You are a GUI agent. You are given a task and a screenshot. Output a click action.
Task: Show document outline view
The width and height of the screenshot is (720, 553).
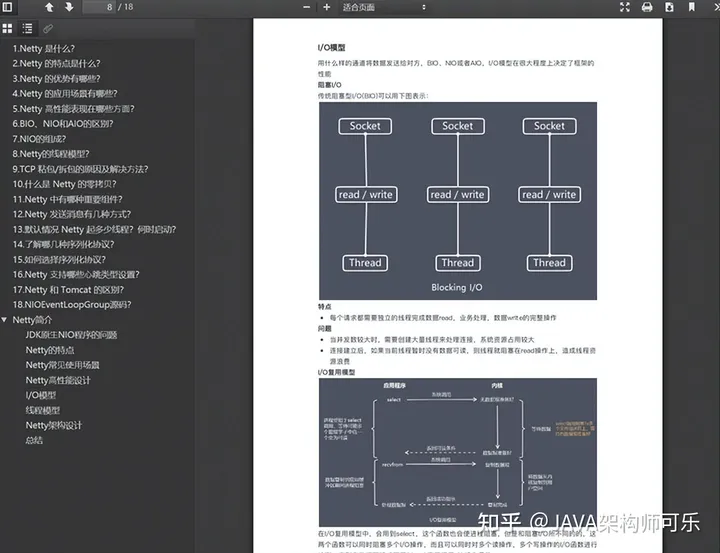(28, 28)
